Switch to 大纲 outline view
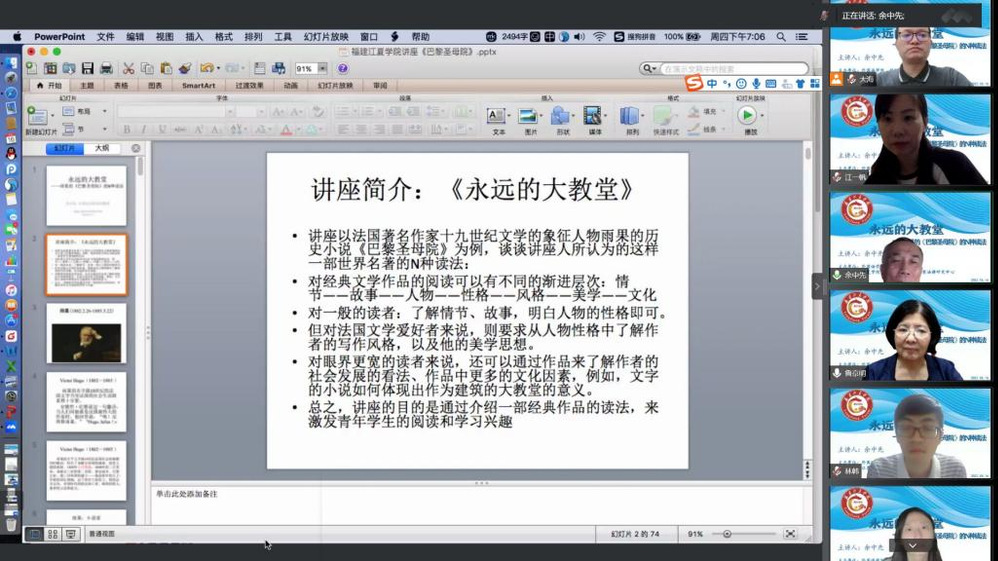Screen dimensions: 998x561 (x=101, y=148)
